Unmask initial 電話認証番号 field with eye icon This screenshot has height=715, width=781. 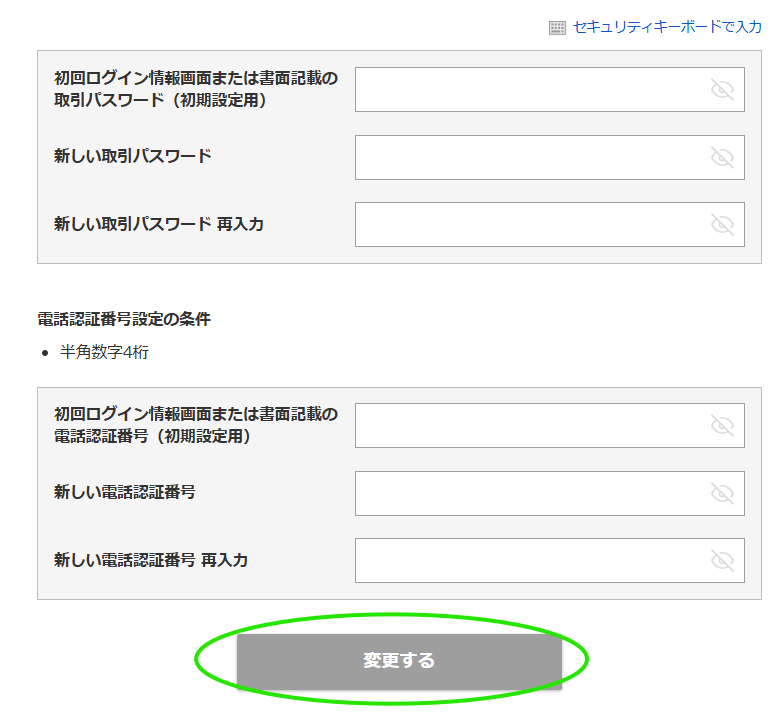click(722, 426)
